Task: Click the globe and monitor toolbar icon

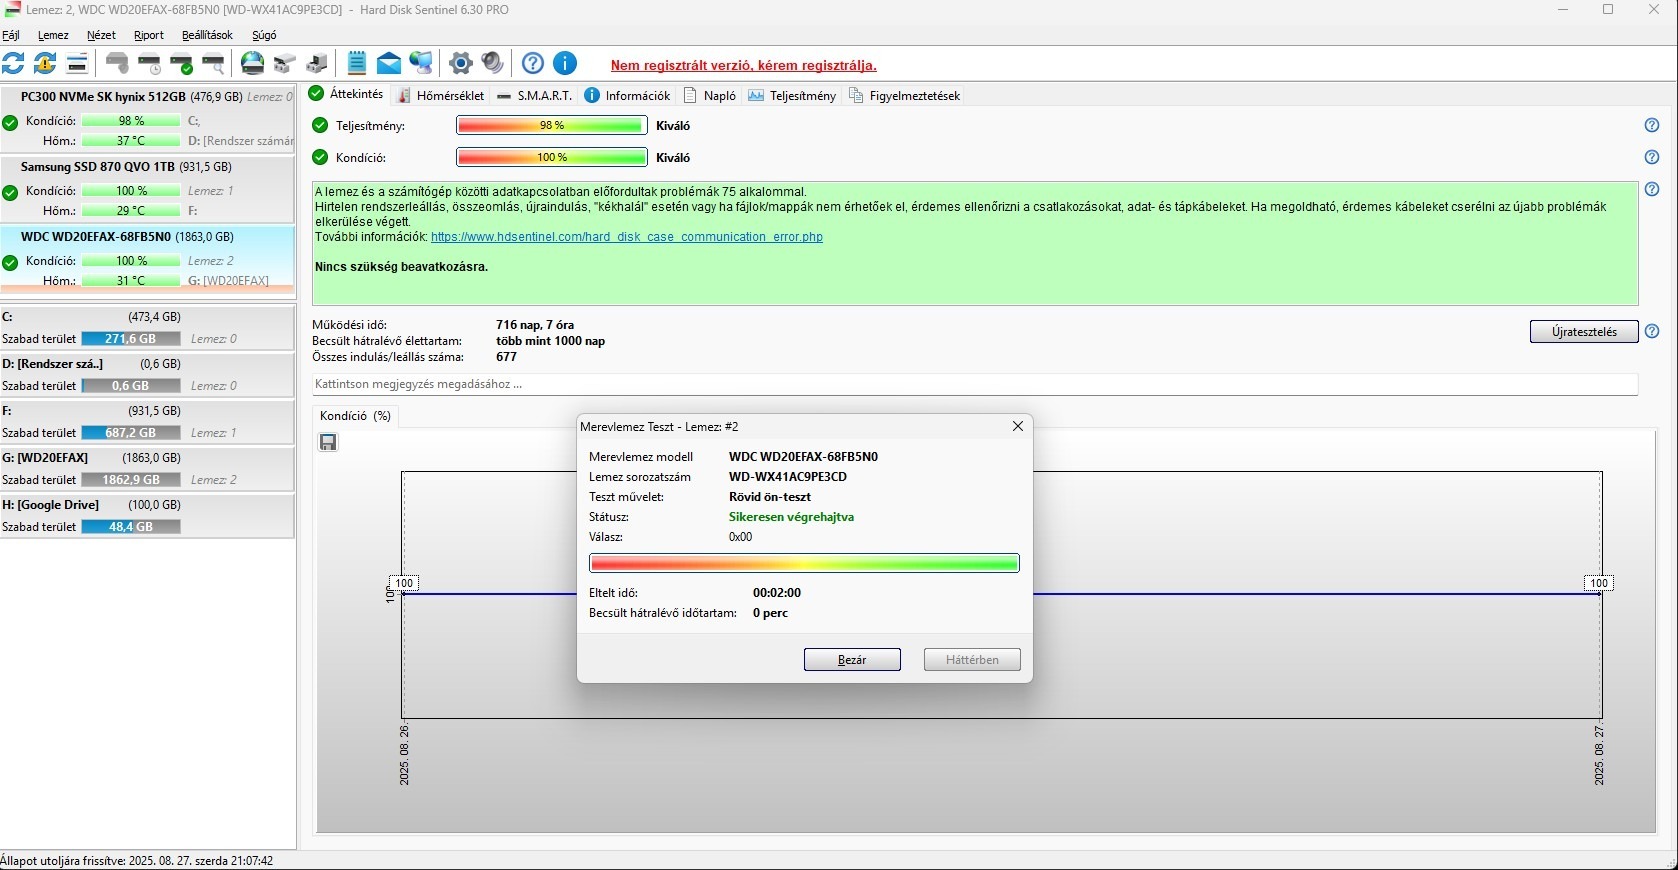Action: click(x=421, y=63)
